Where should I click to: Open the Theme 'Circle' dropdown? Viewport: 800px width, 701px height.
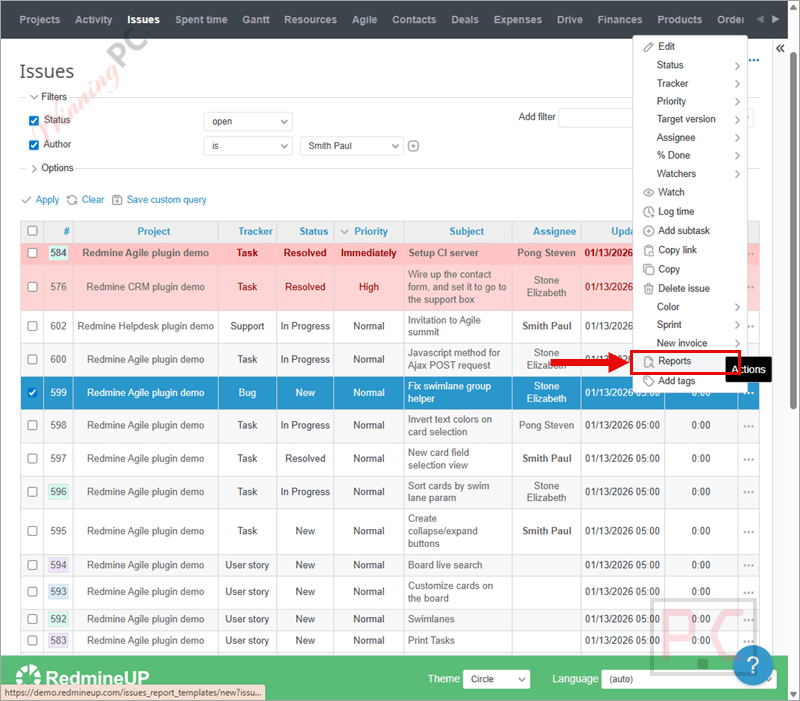(496, 679)
